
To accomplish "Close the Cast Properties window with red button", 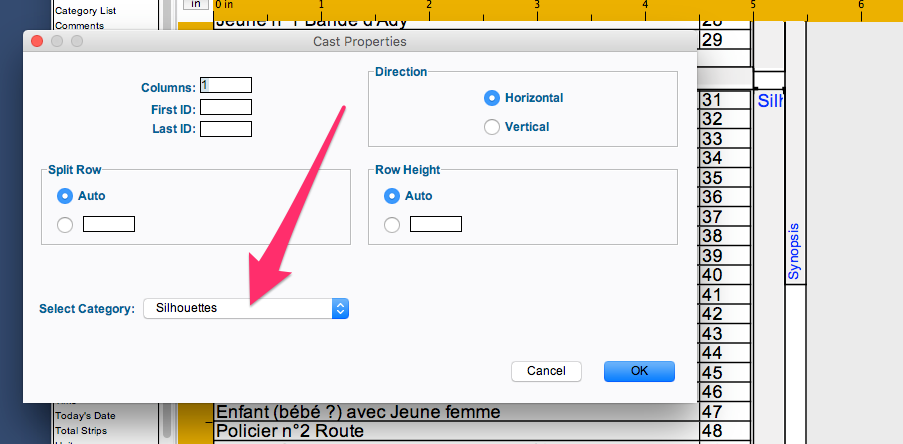I will [37, 42].
